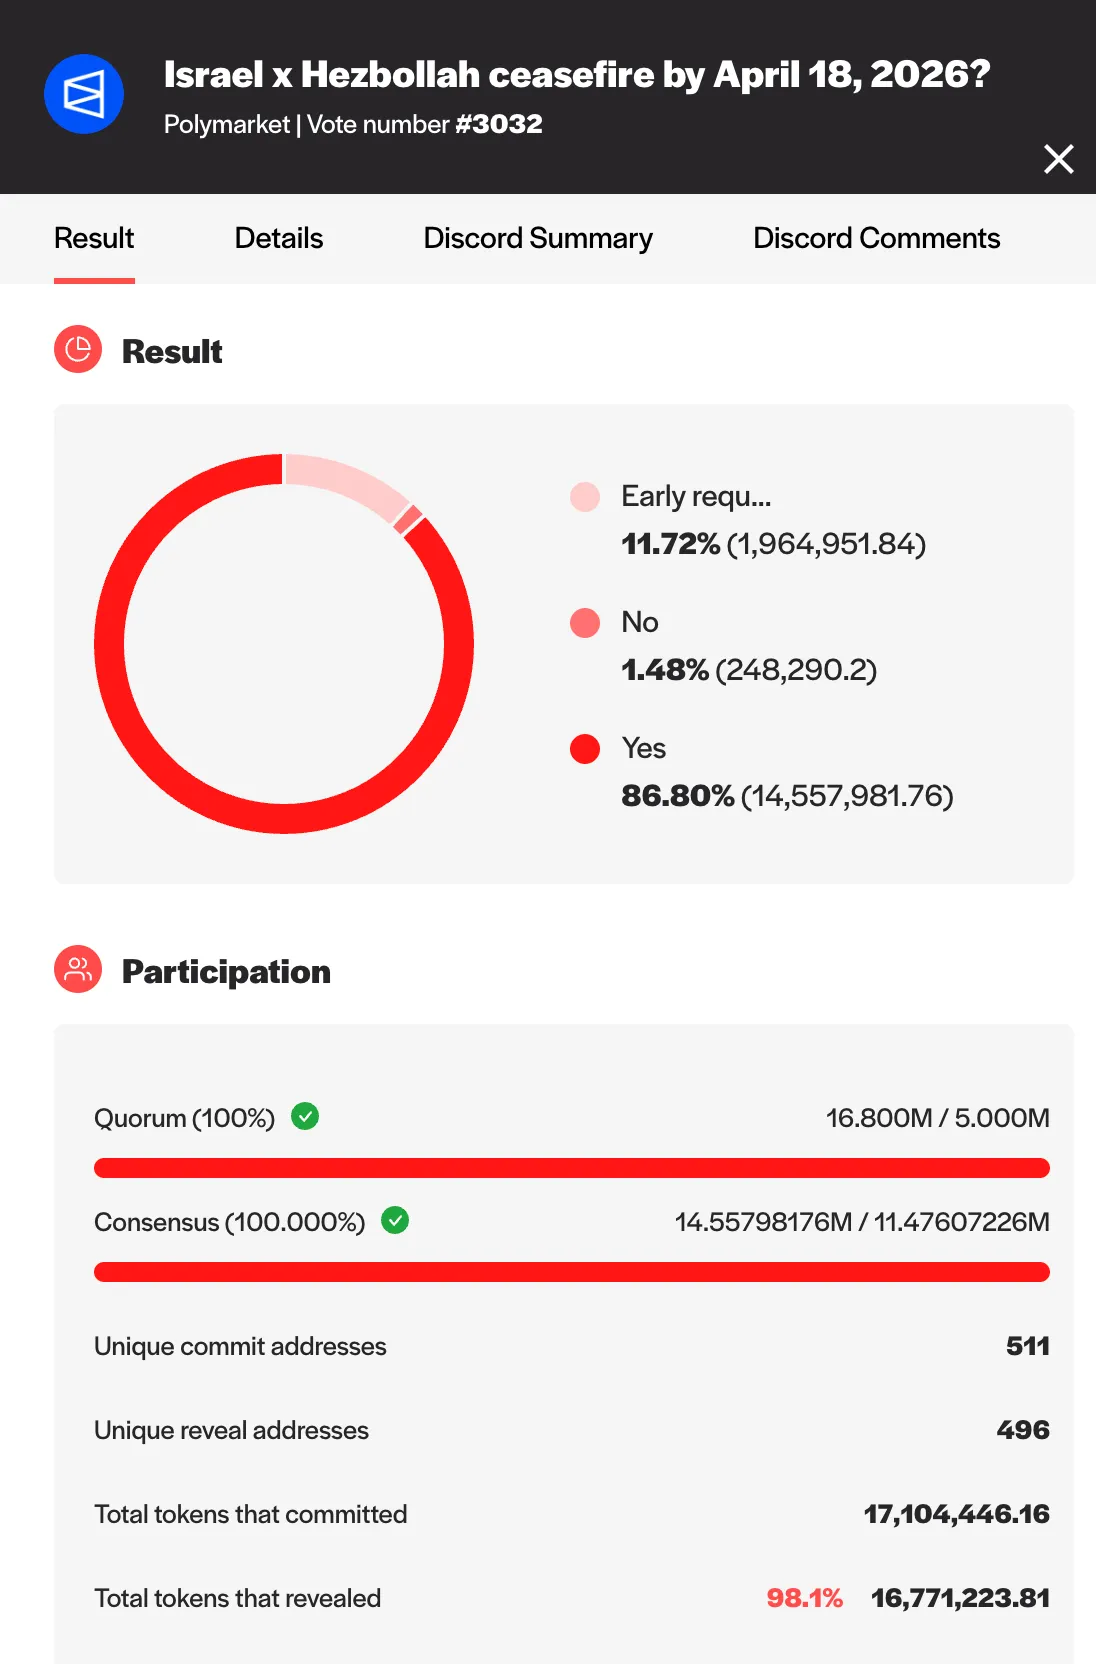Click the Consensus red progress bar
Image resolution: width=1096 pixels, height=1664 pixels.
coord(571,1272)
